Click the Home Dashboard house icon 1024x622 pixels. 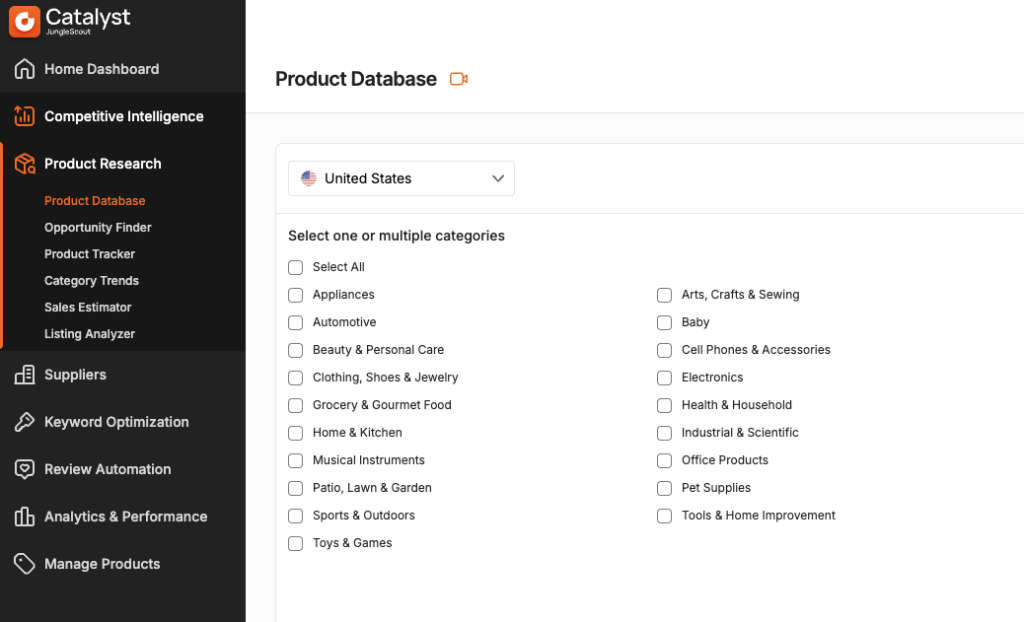(x=25, y=69)
